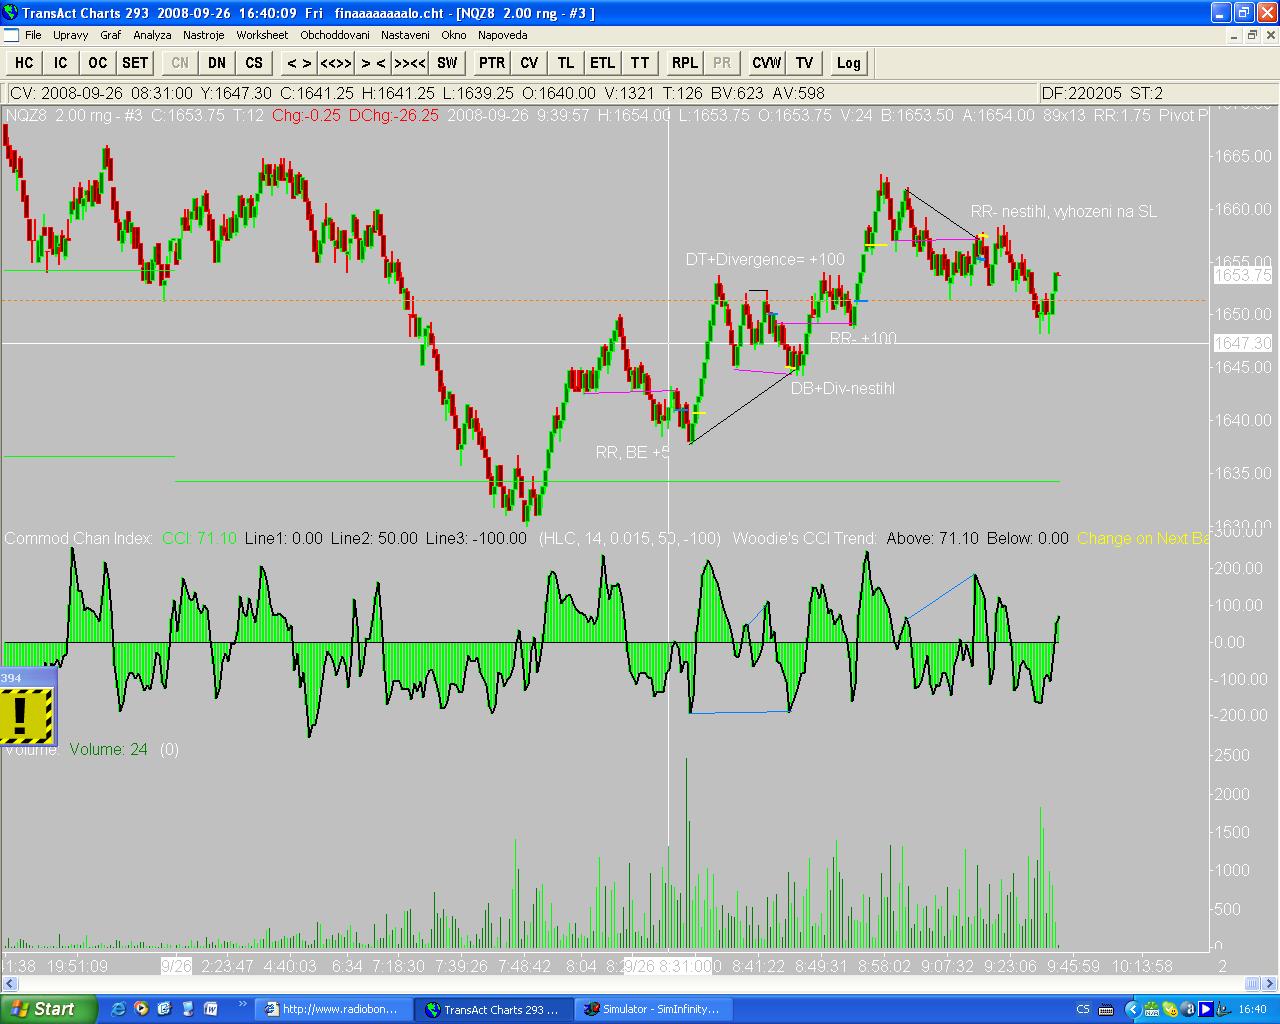Open the File menu
The height and width of the screenshot is (1024, 1280).
pos(33,35)
